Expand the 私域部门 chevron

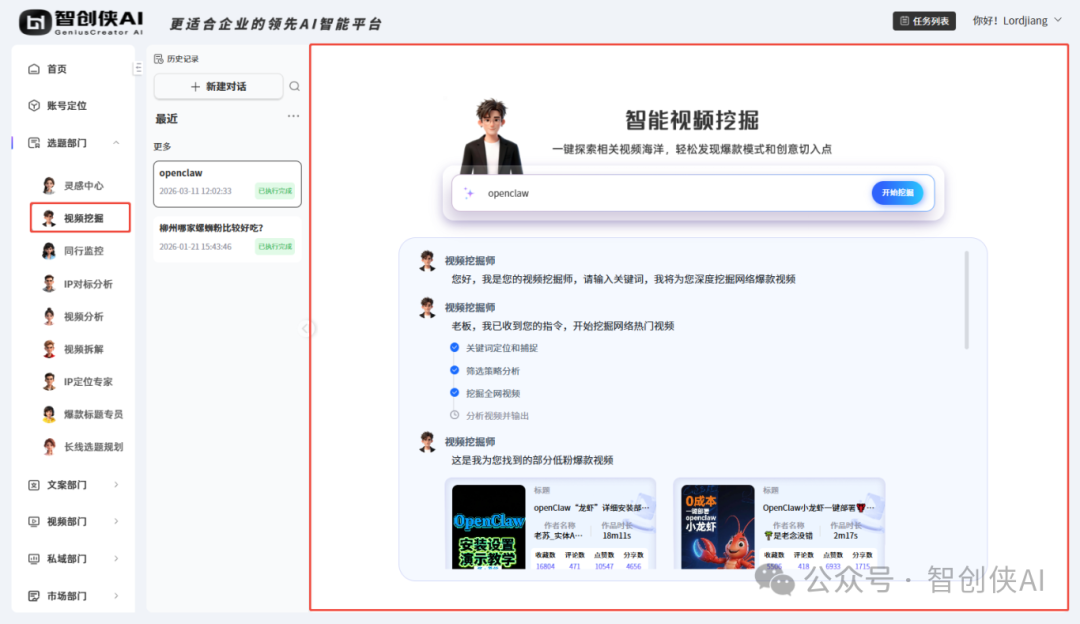[116, 559]
